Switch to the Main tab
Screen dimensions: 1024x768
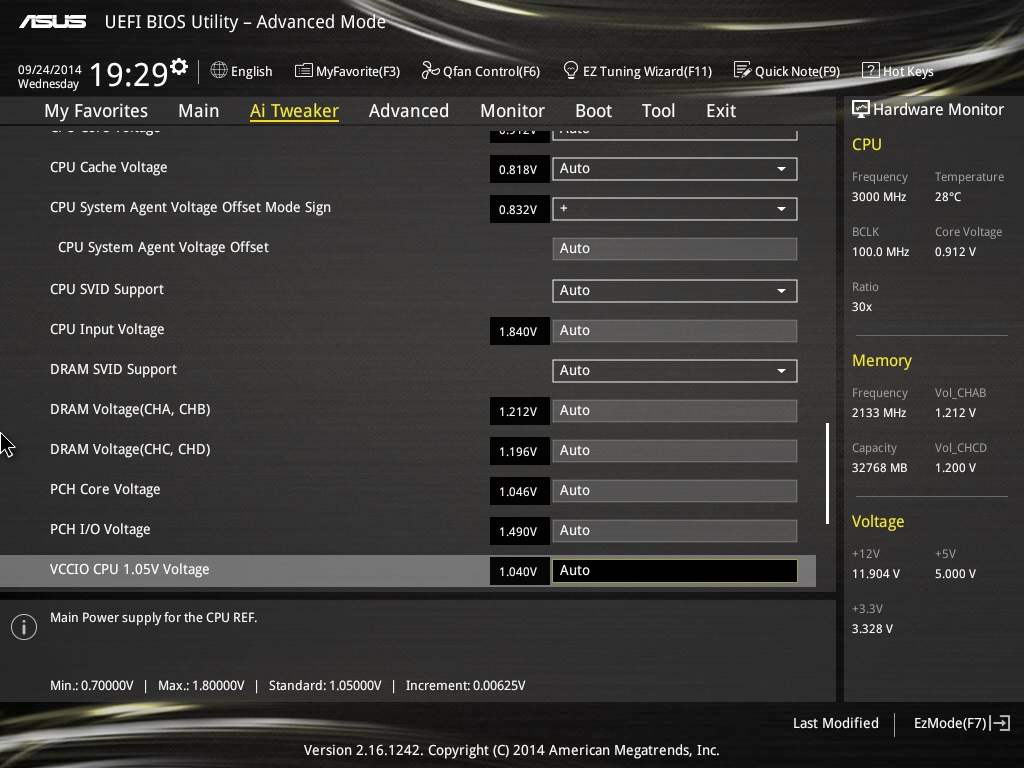point(199,111)
